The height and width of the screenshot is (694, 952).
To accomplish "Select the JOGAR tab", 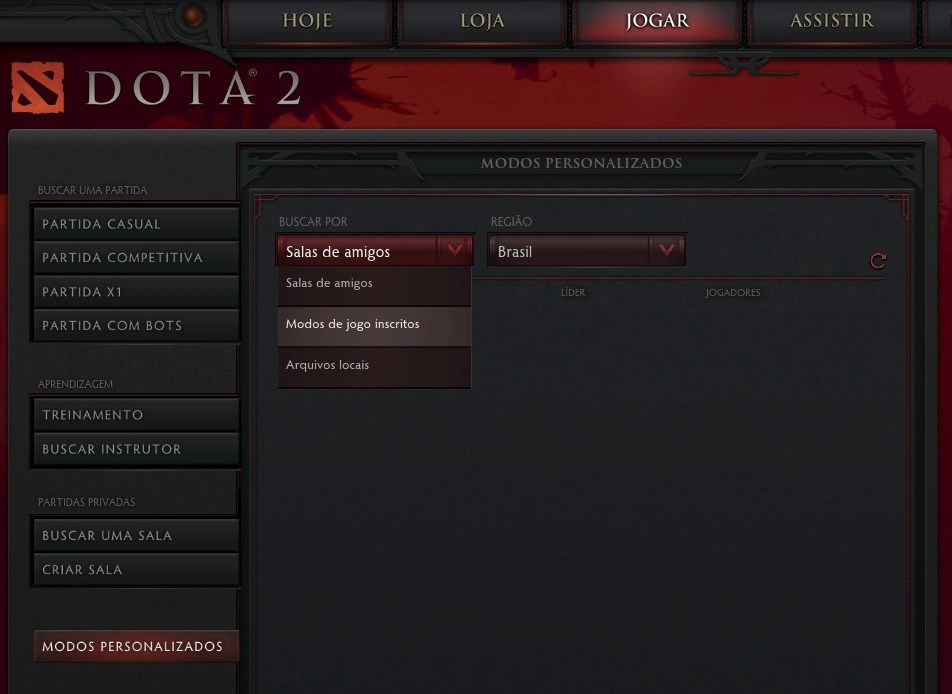I will pyautogui.click(x=657, y=22).
